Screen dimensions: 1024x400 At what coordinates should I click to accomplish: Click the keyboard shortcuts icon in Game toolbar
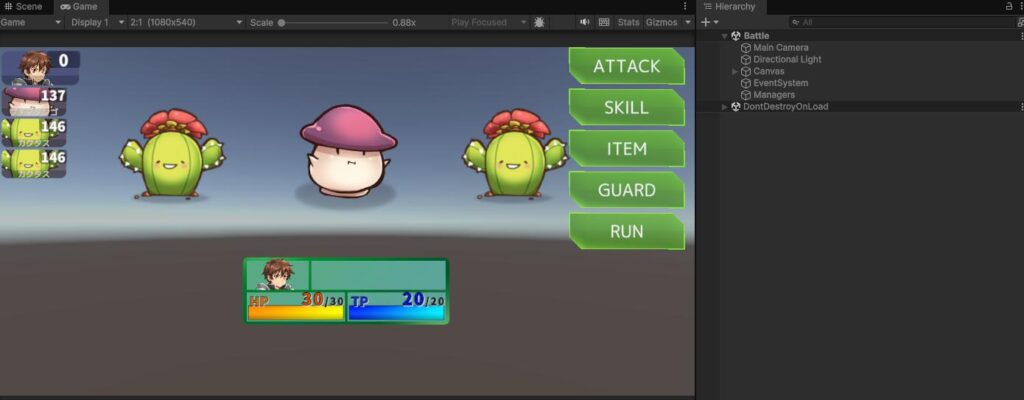pyautogui.click(x=604, y=22)
